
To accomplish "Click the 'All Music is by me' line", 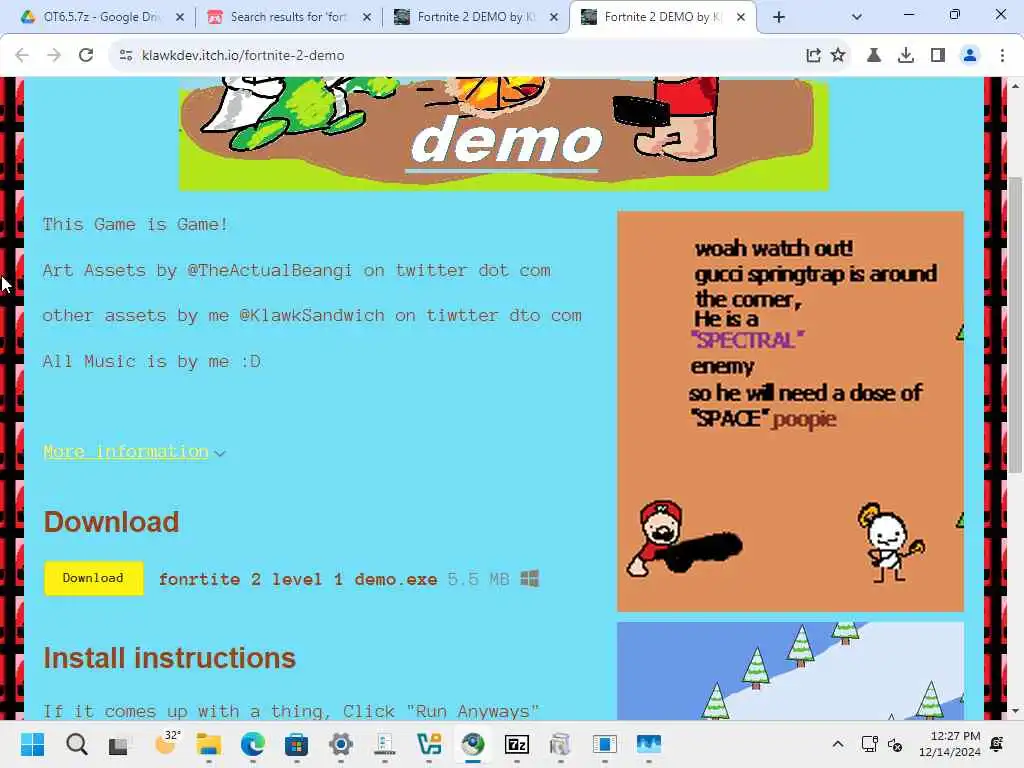I will click(x=152, y=361).
